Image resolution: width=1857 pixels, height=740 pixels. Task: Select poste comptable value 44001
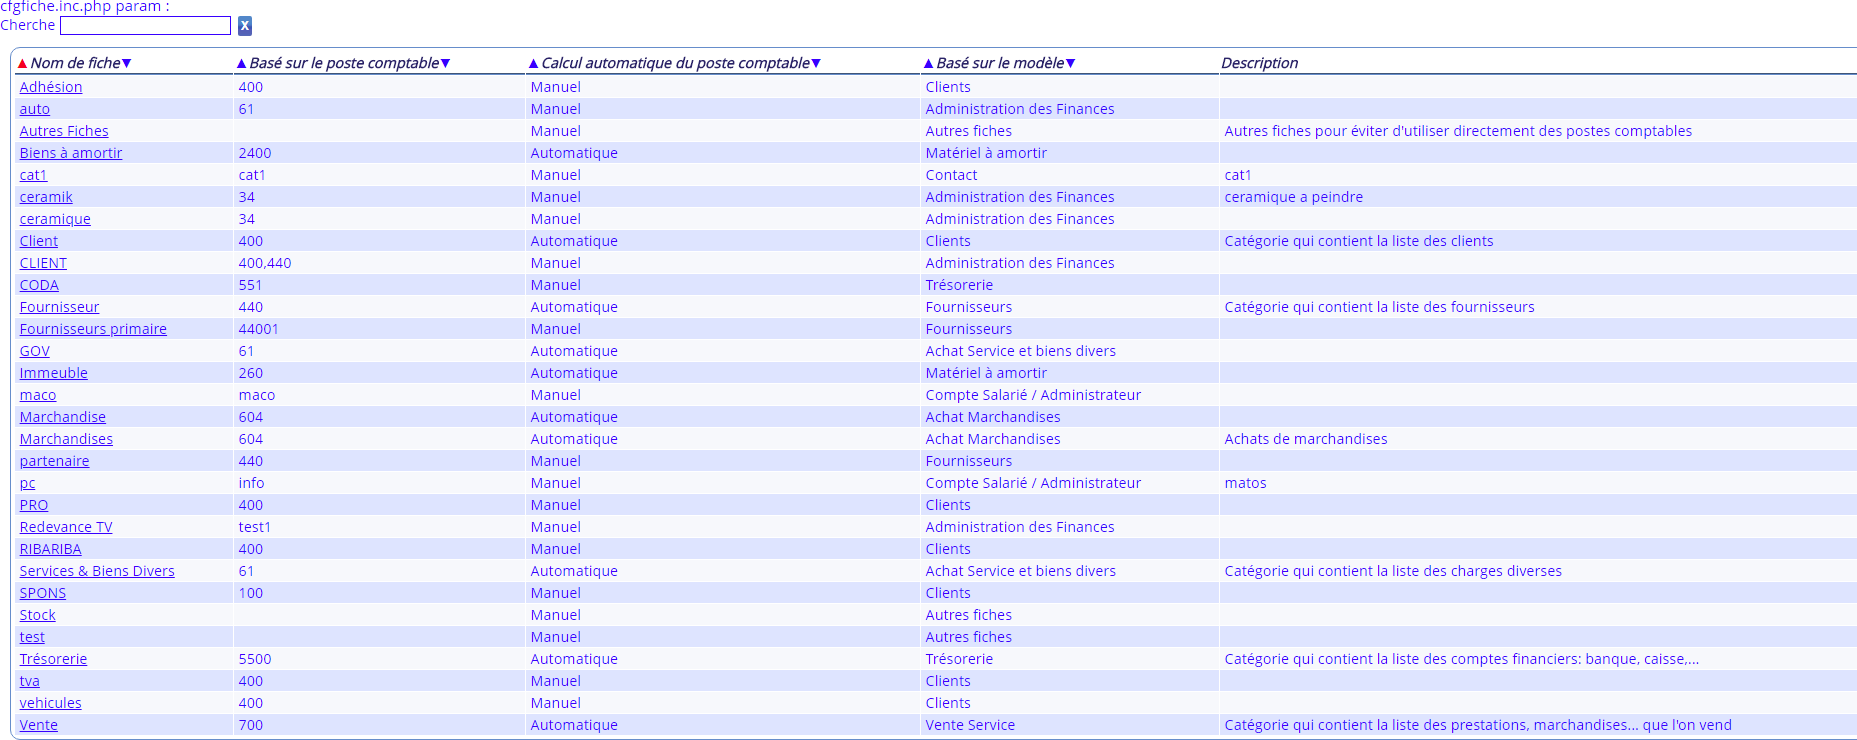coord(259,329)
